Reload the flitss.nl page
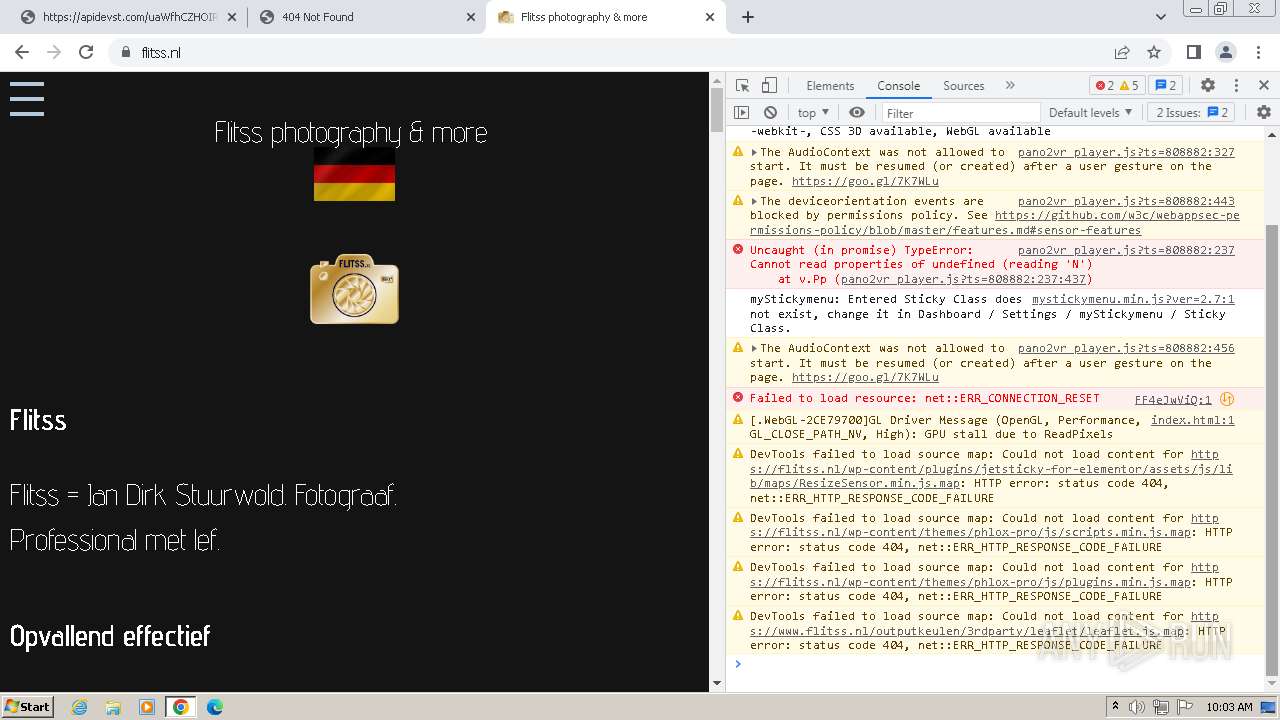Image resolution: width=1280 pixels, height=720 pixels. (x=86, y=53)
